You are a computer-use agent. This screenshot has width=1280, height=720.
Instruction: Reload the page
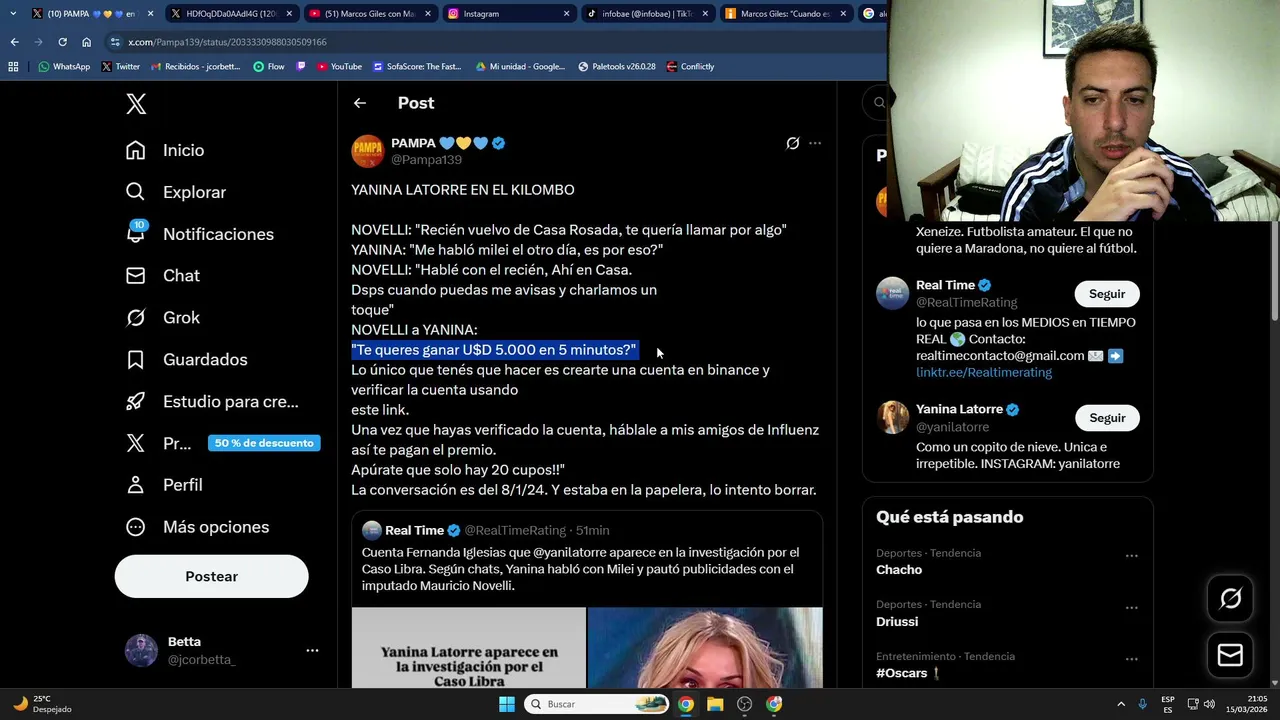point(62,42)
